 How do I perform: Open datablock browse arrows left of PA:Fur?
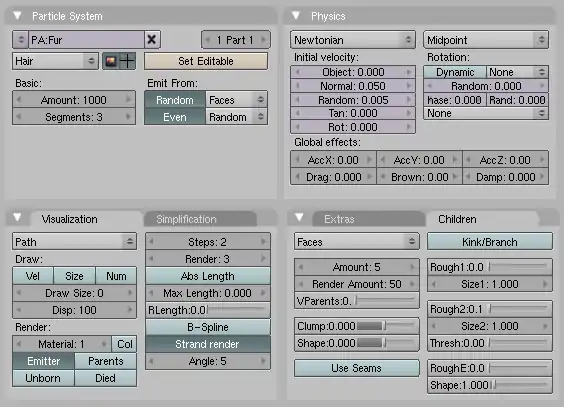(21, 40)
